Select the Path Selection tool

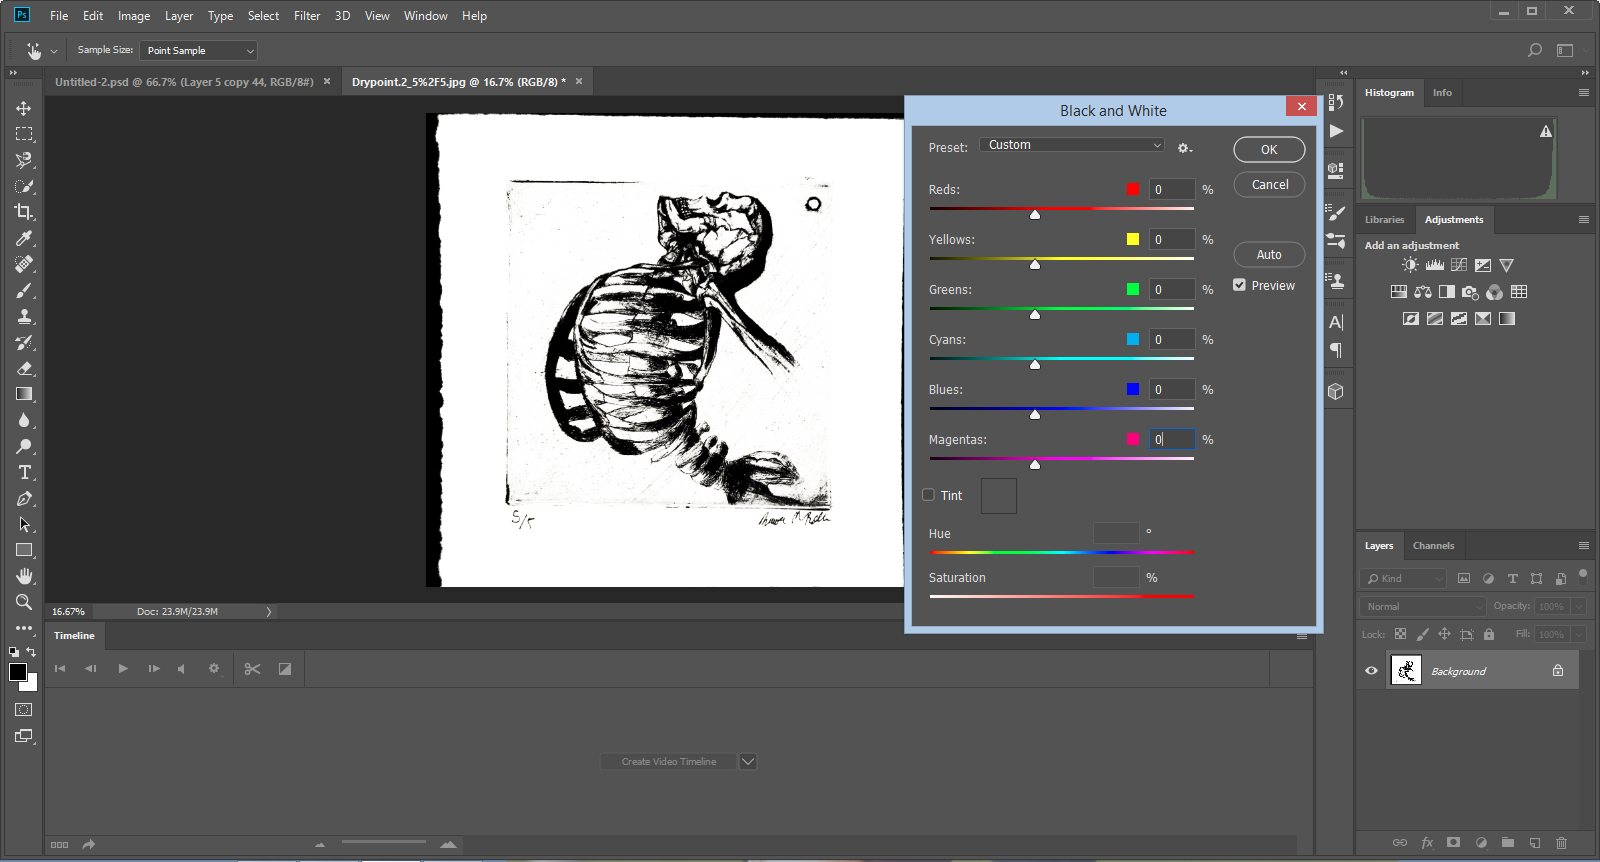tap(24, 524)
